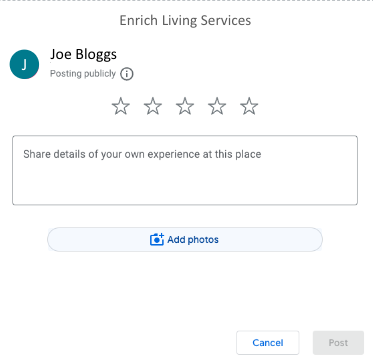373x361 pixels.
Task: Click the Joe Bloggs account name
Action: pos(83,54)
